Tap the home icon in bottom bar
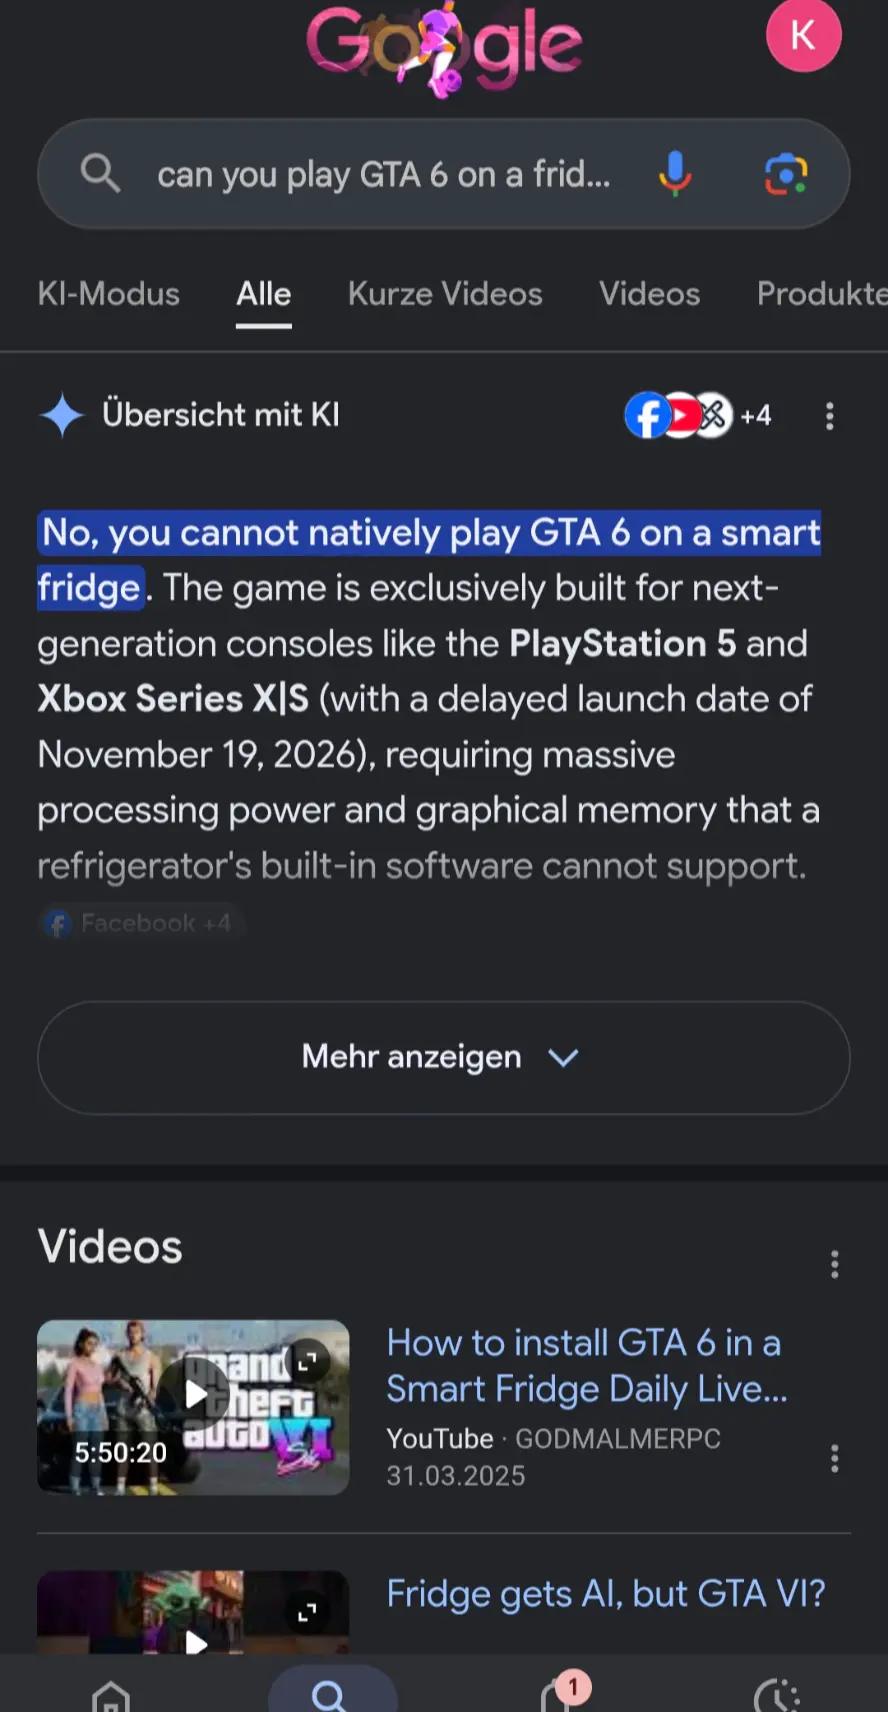Screen dimensions: 888x1712 (110, 1695)
